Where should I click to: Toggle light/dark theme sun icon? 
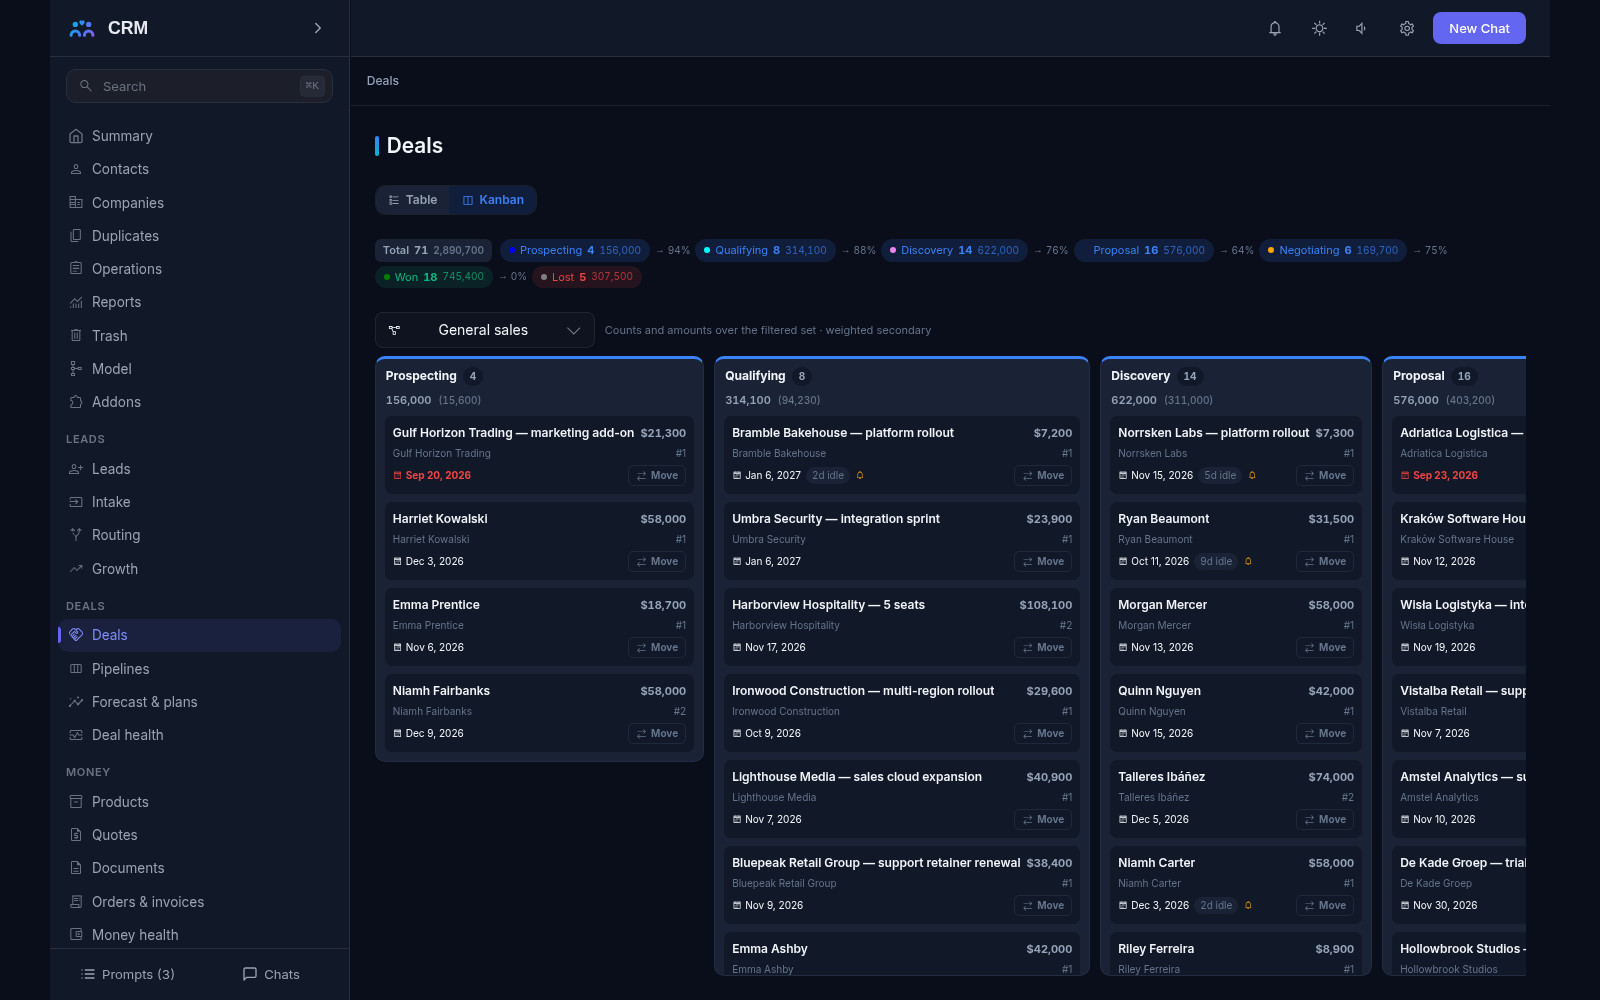[x=1319, y=28]
